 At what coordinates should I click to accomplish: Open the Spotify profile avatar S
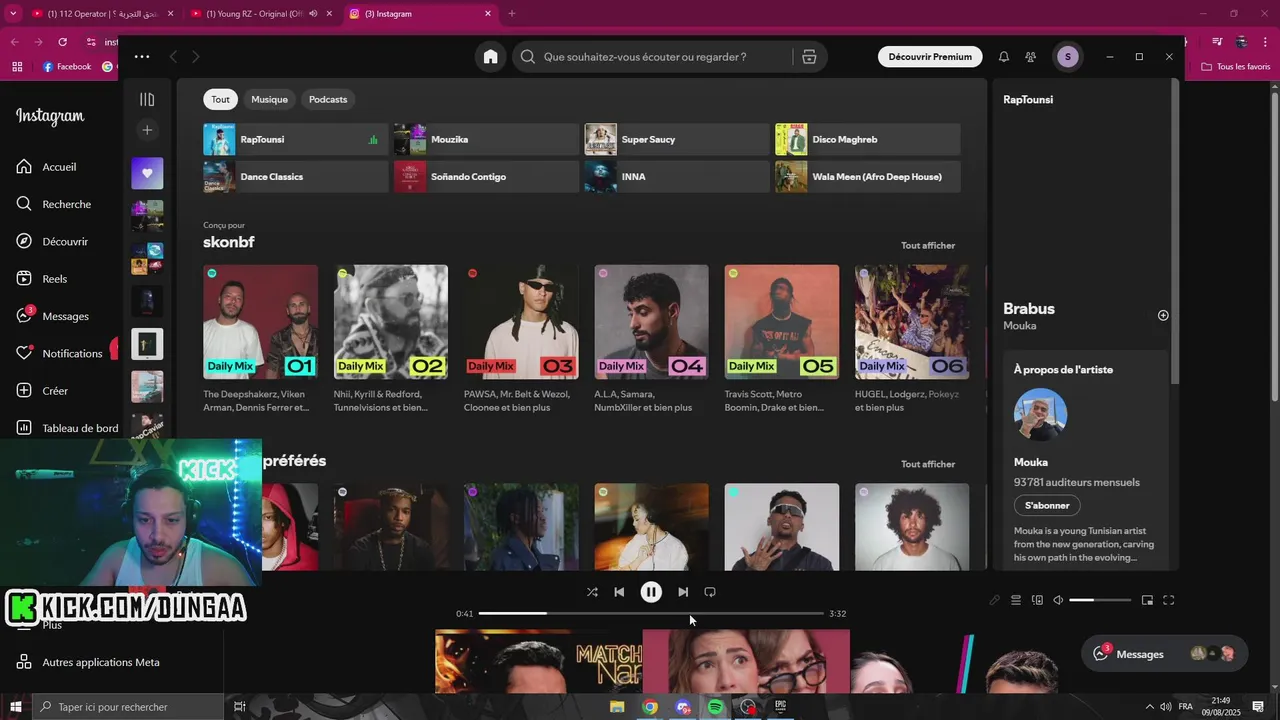pyautogui.click(x=1067, y=57)
